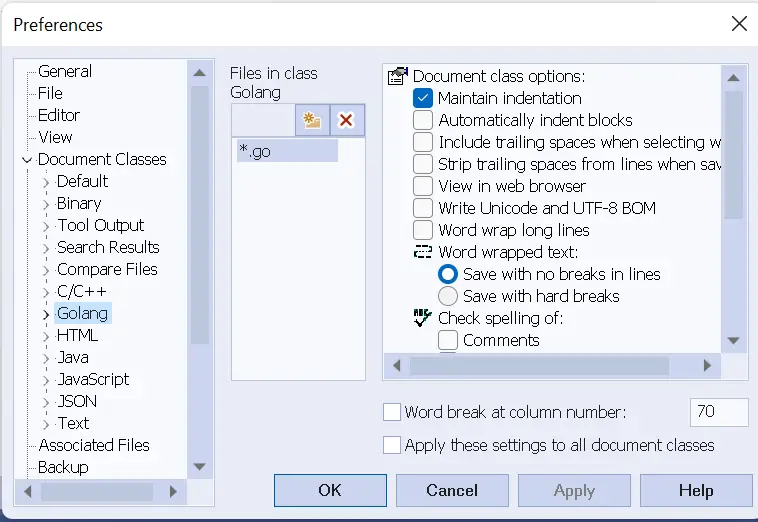Click the category tree vertical scrollbar thumb
Viewport: 758px width, 522px height.
[199, 215]
